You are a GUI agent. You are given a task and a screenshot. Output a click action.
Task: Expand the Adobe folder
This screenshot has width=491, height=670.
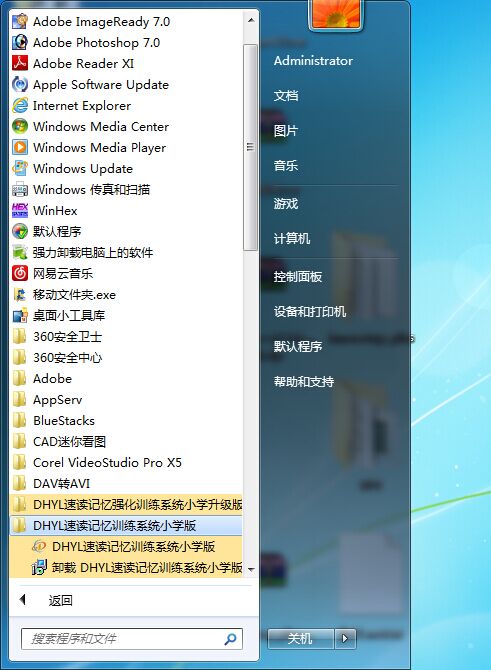[126, 379]
